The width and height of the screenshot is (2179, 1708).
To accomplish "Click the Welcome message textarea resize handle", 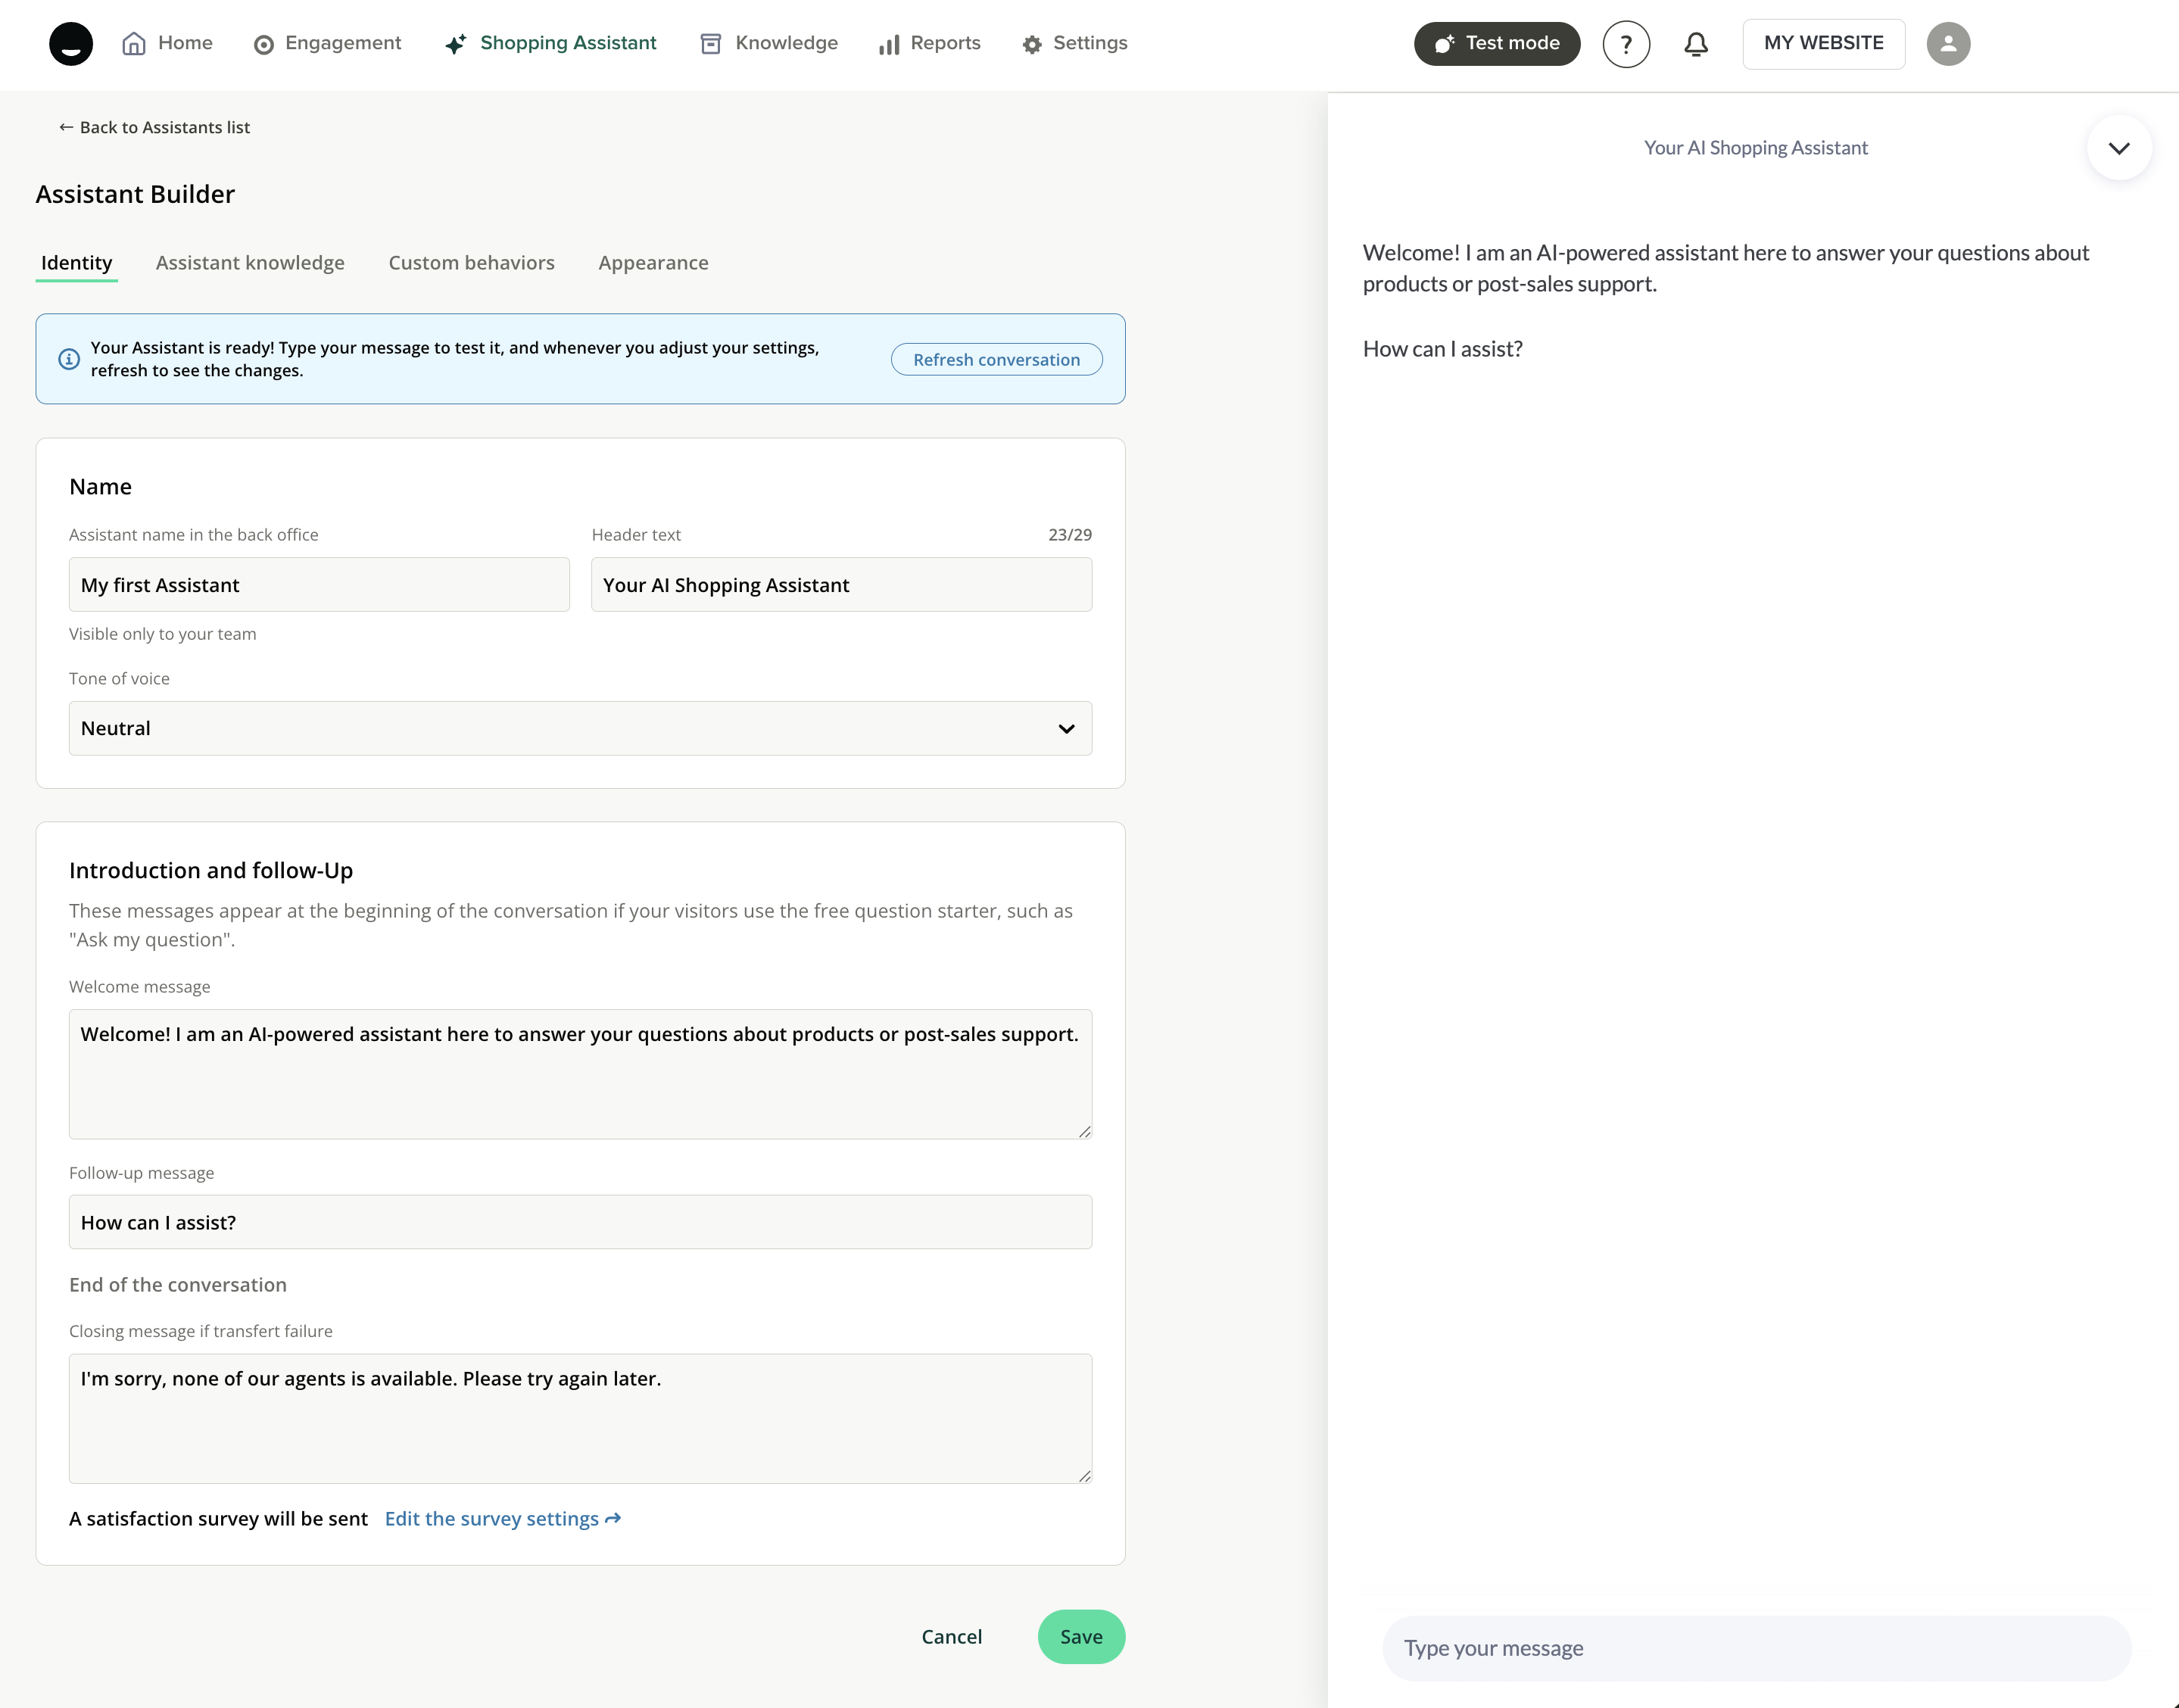I will (x=1084, y=1131).
